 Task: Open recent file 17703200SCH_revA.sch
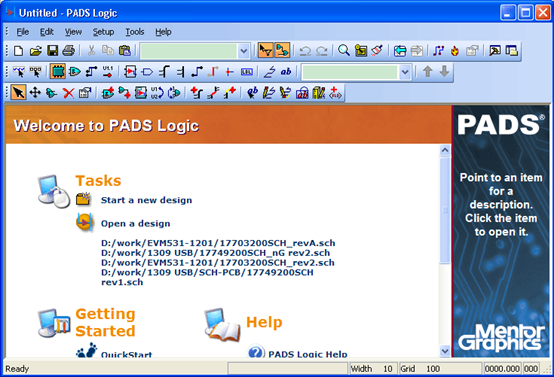[x=218, y=243]
